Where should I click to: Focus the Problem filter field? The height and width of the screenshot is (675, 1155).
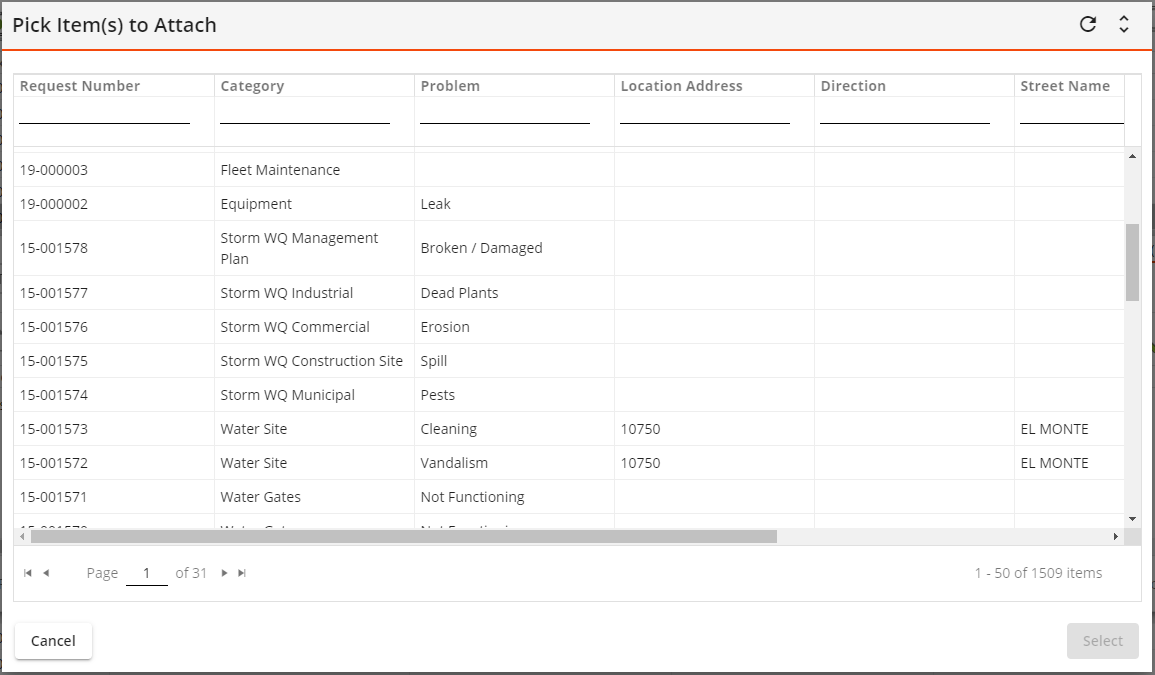pyautogui.click(x=505, y=113)
